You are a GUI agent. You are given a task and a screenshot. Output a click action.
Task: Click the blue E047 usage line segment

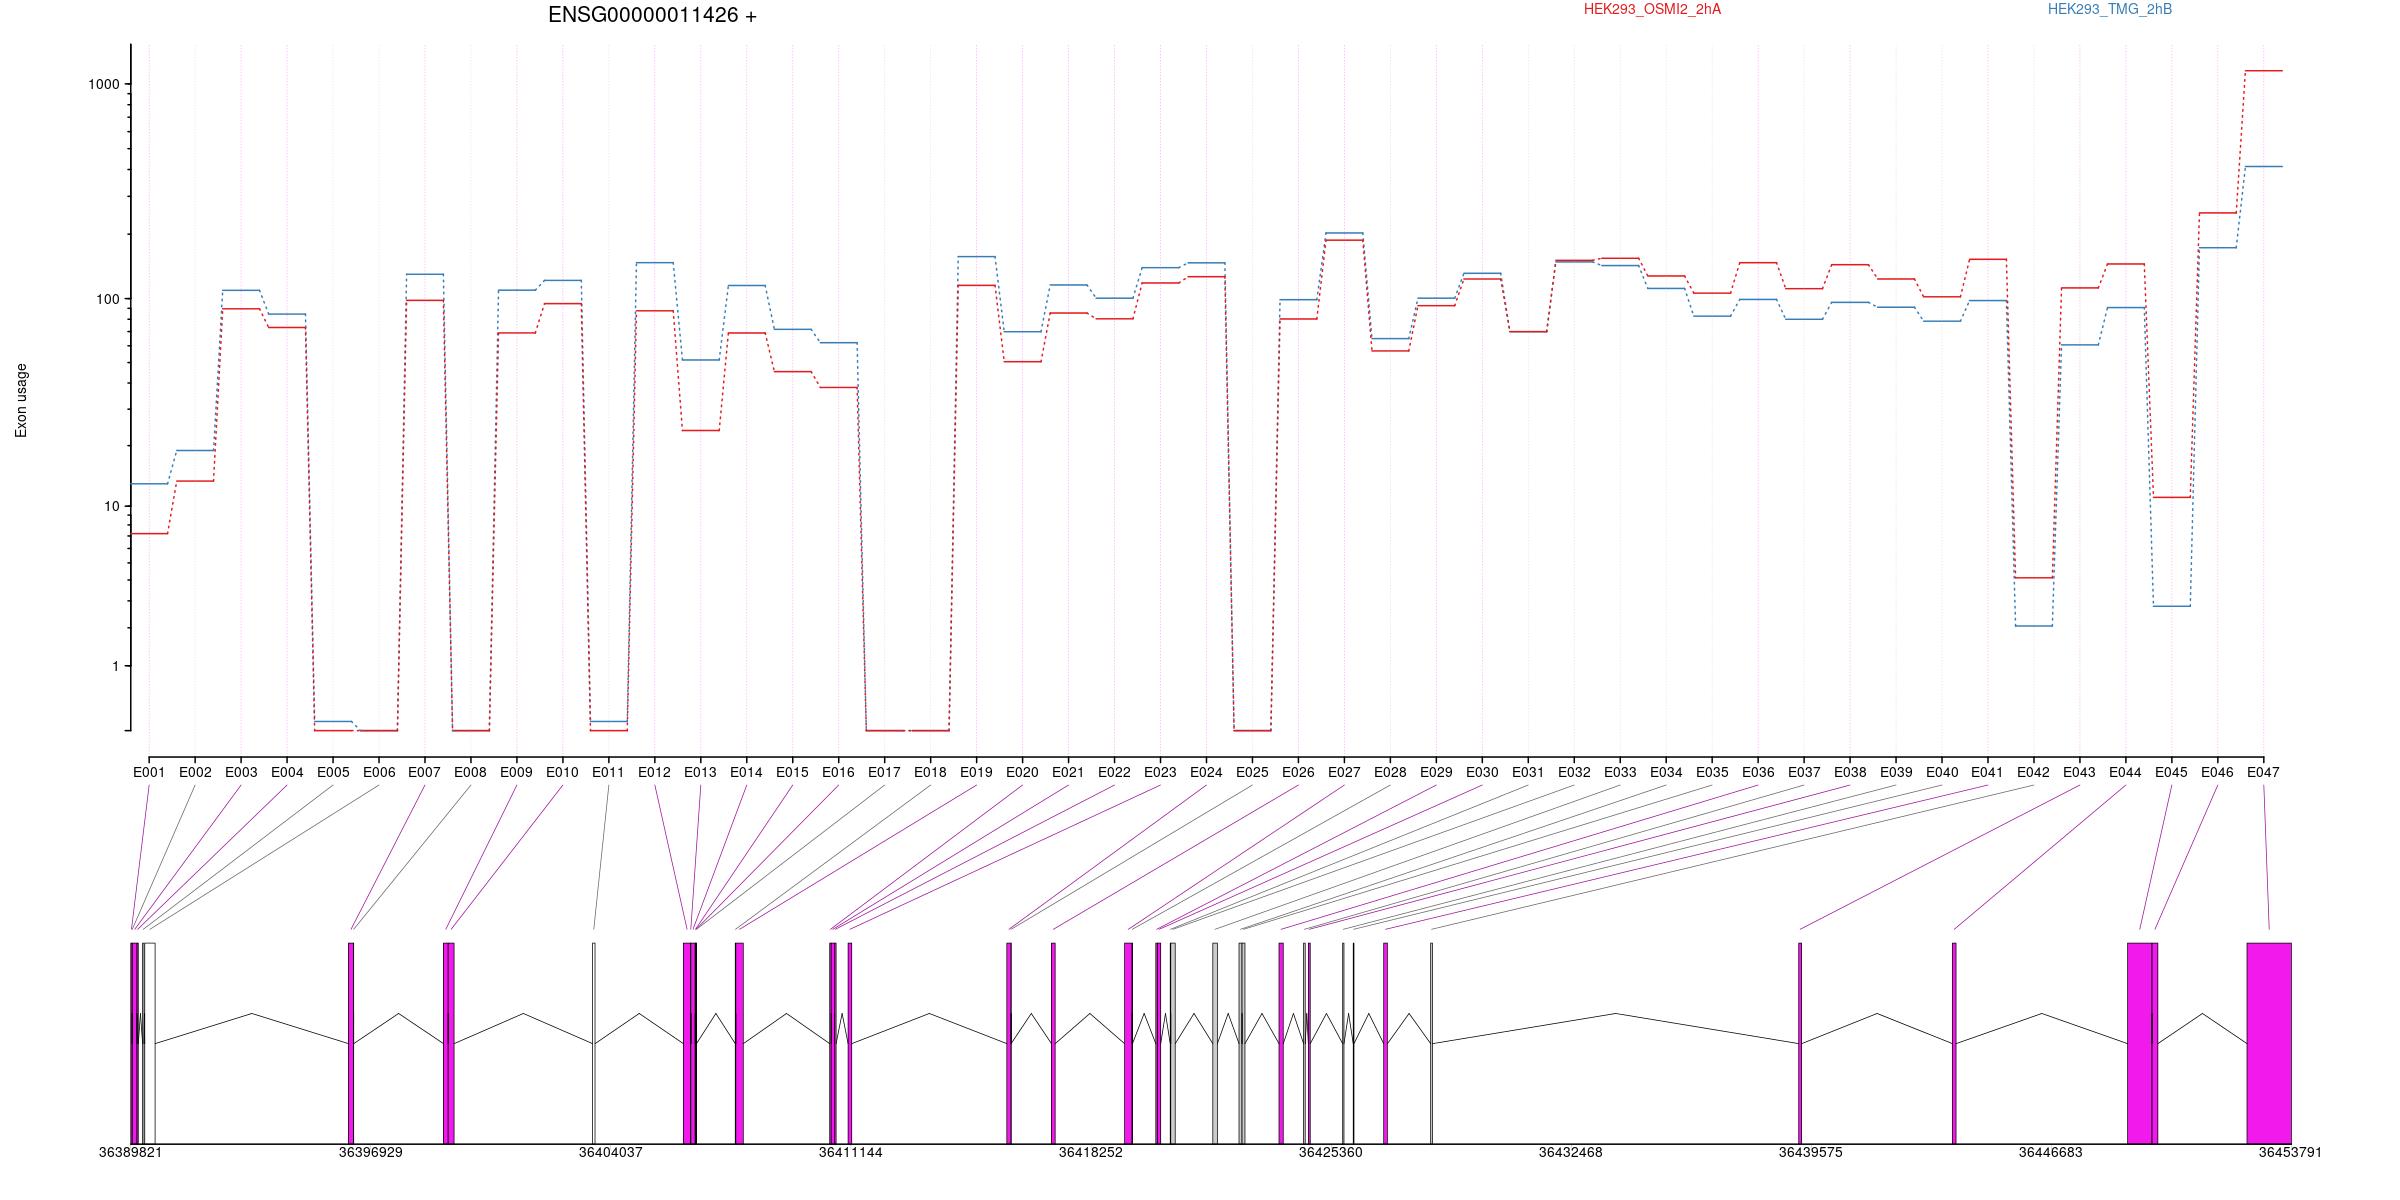tap(2263, 166)
